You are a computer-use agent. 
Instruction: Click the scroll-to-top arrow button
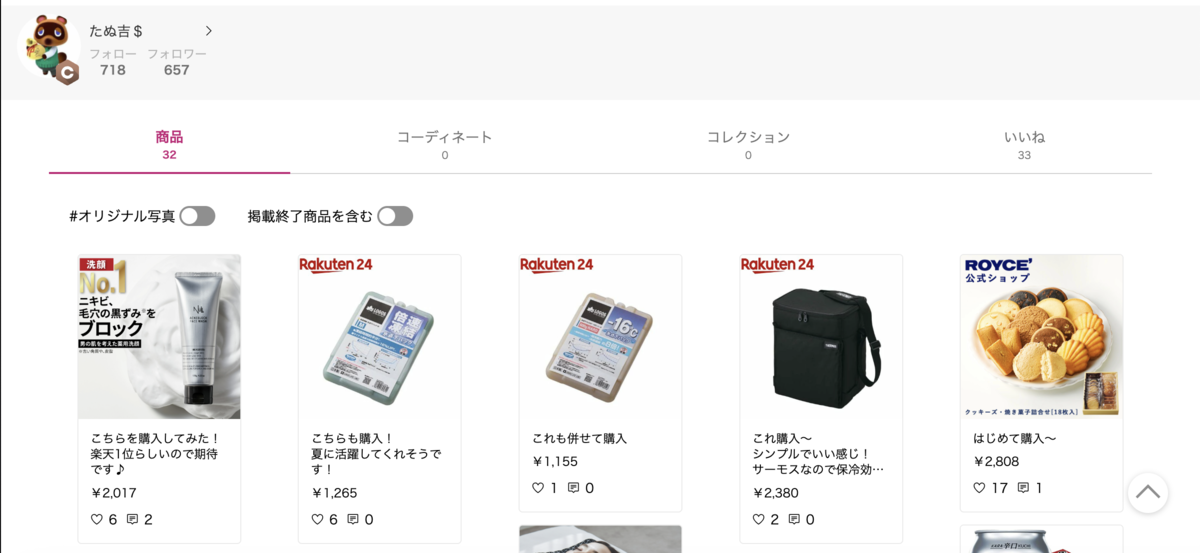1148,492
